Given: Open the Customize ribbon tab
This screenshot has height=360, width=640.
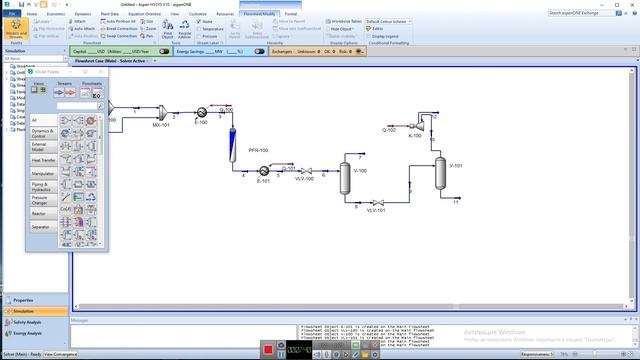Looking at the screenshot, I should pyautogui.click(x=198, y=14).
